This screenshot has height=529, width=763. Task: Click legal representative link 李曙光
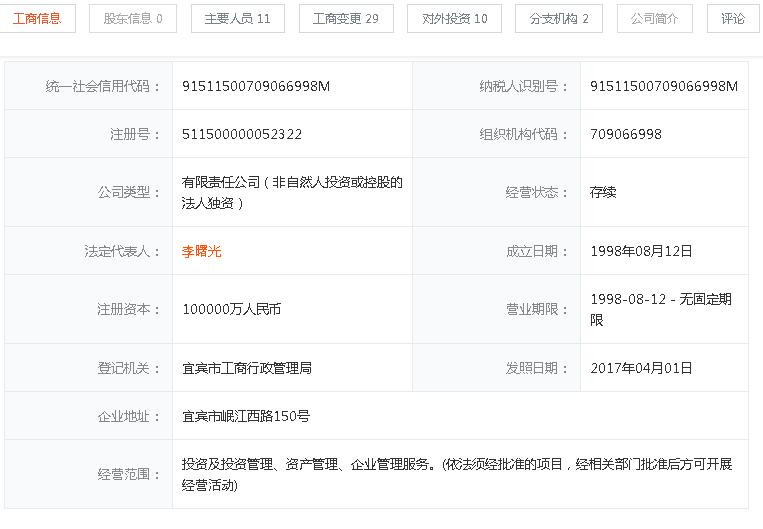click(x=201, y=251)
